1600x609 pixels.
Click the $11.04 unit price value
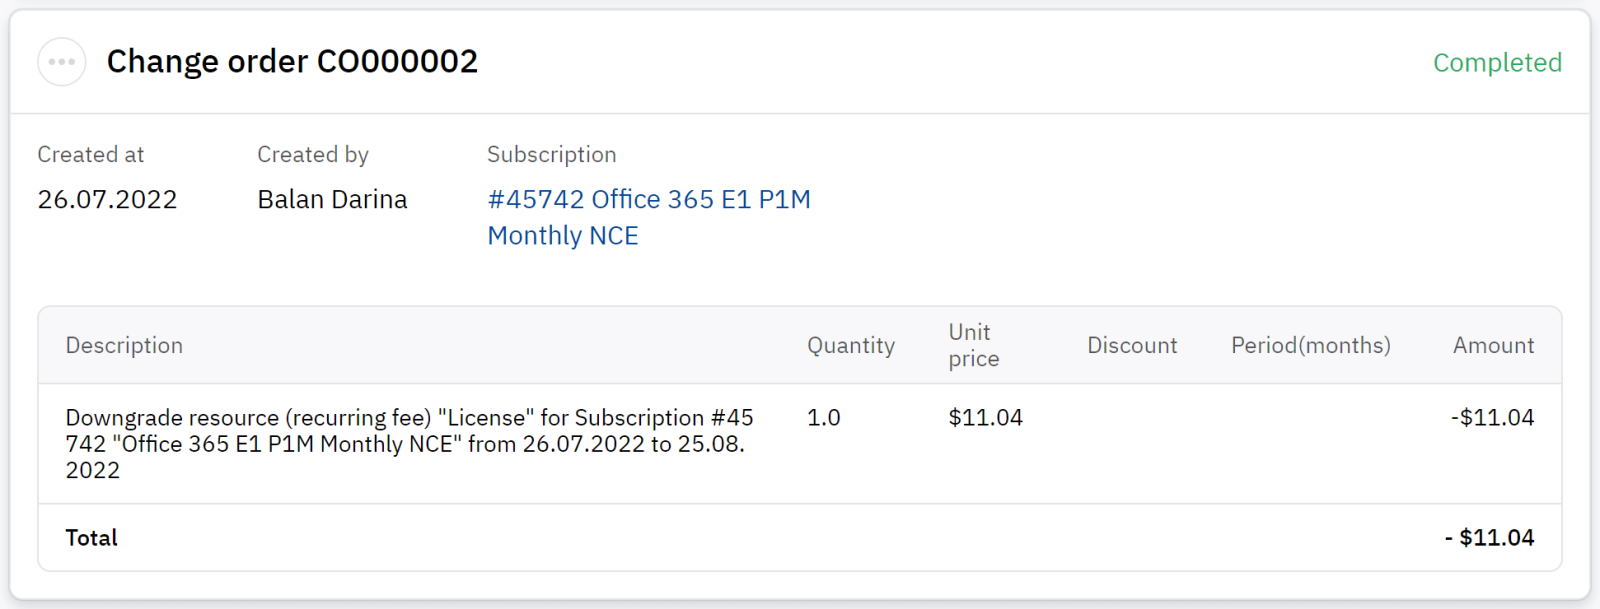pyautogui.click(x=985, y=418)
